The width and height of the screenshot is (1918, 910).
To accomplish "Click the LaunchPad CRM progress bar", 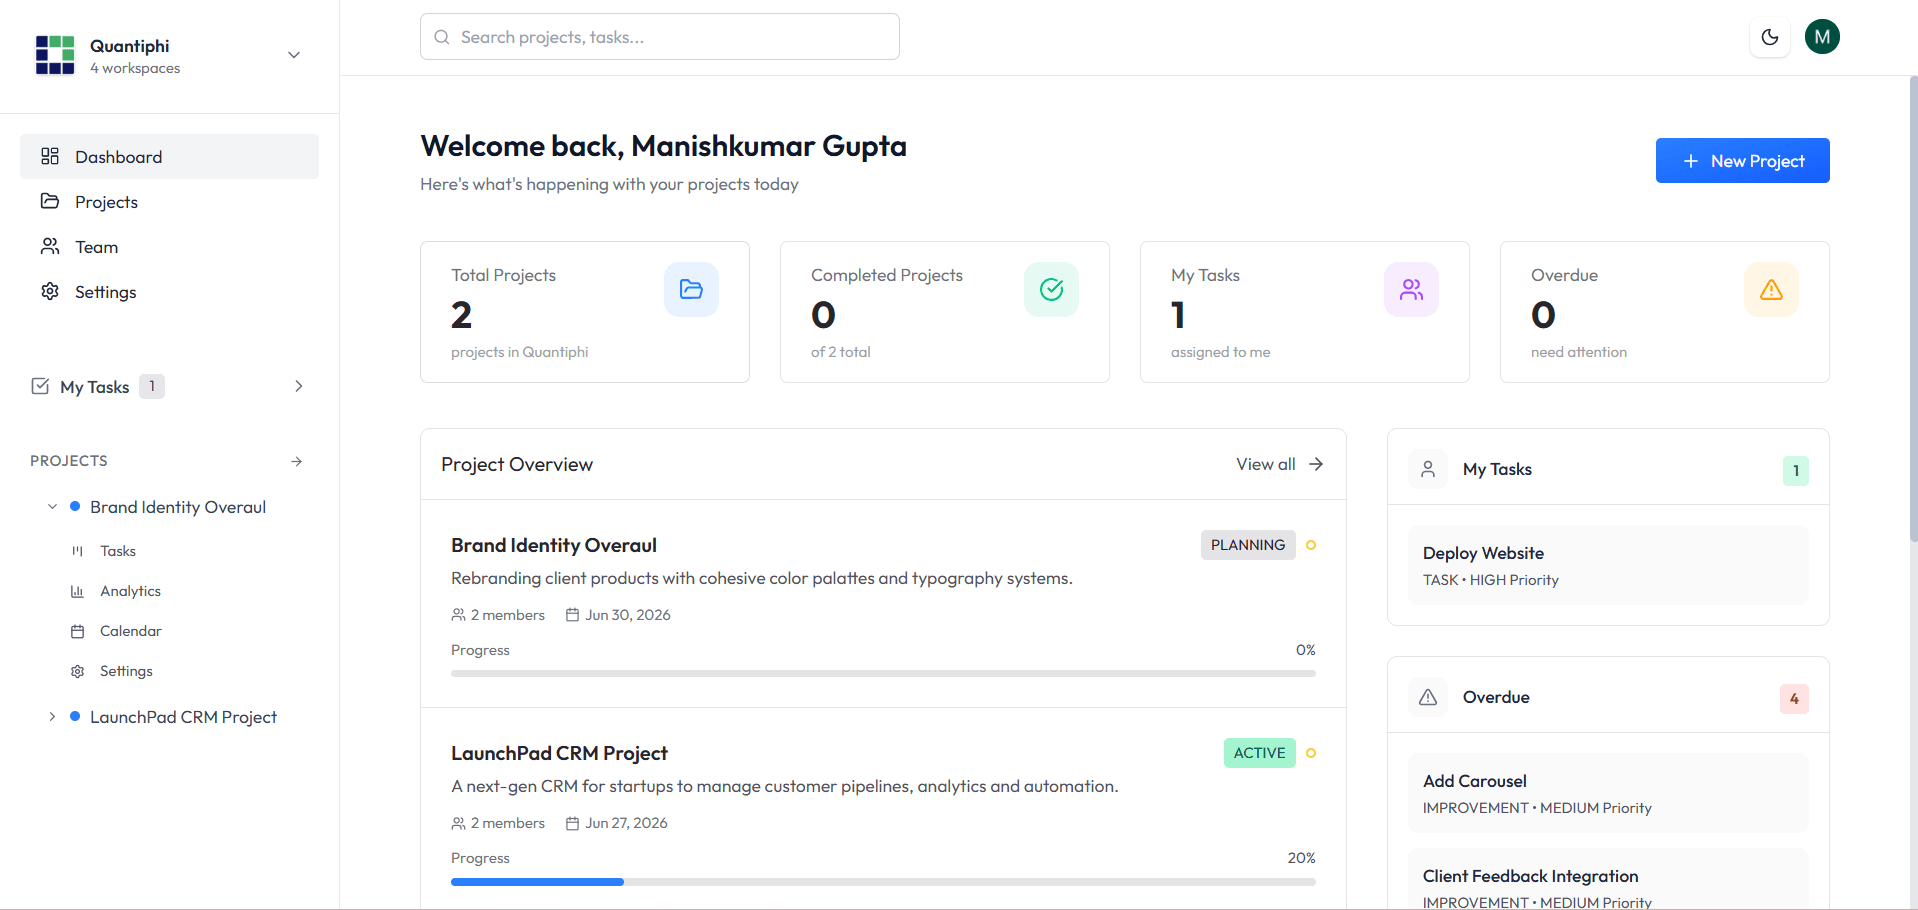I will pos(883,882).
